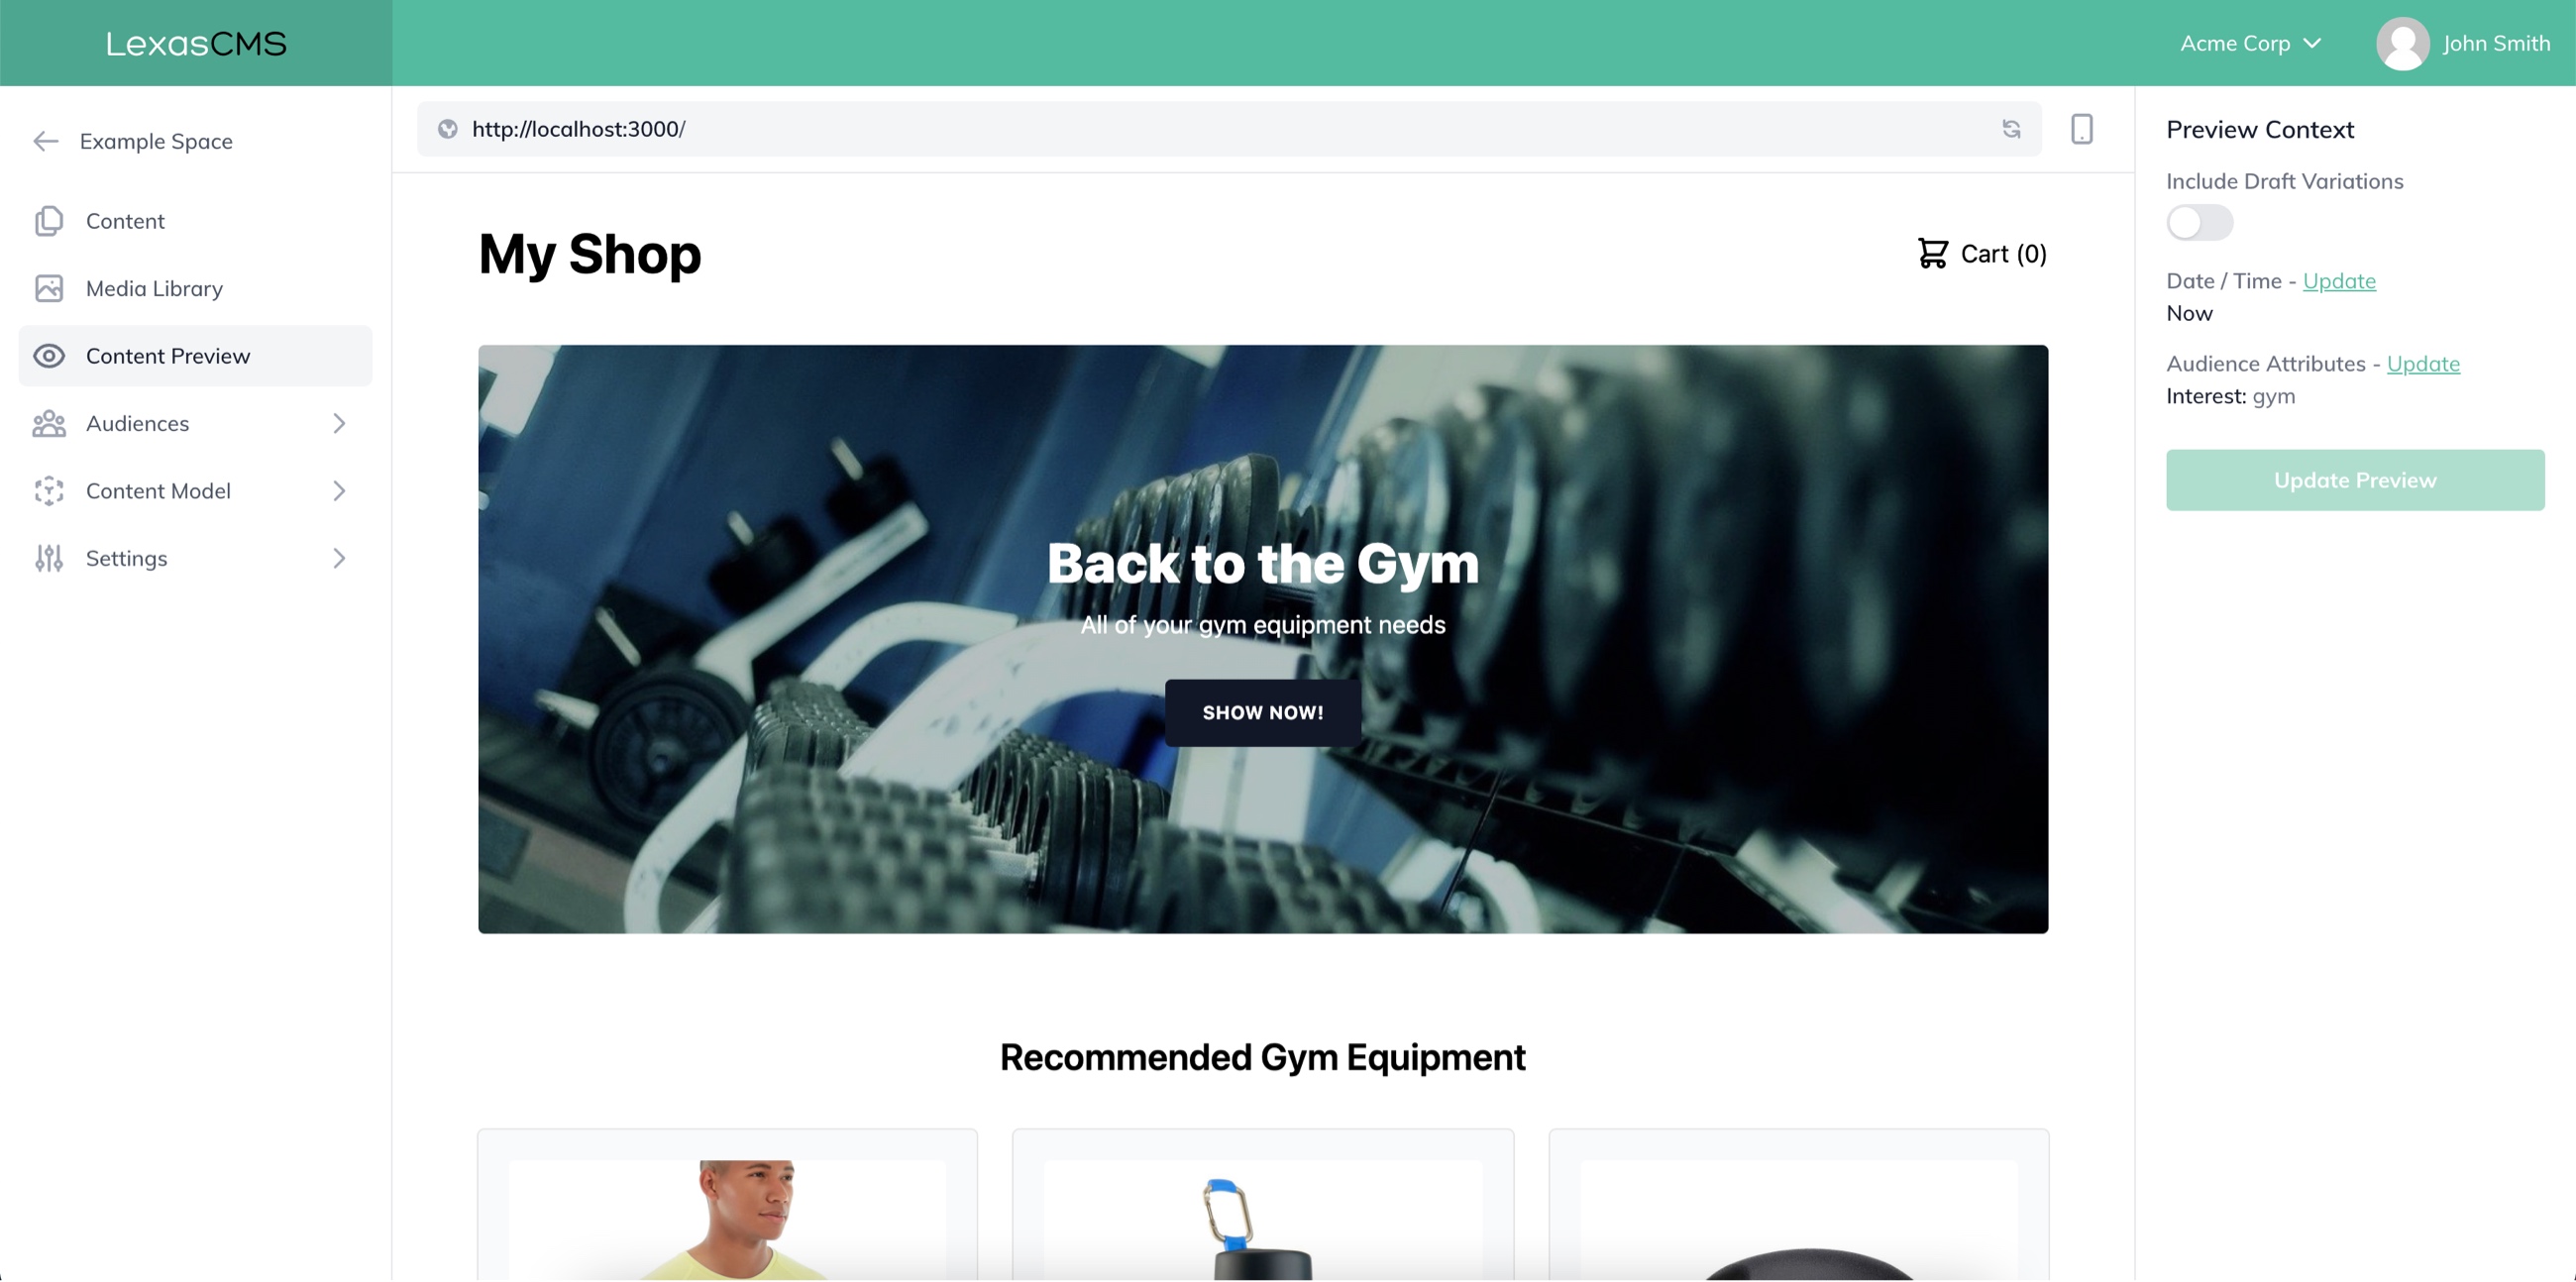
Task: Click the mobile preview toggle icon
Action: (x=2082, y=128)
